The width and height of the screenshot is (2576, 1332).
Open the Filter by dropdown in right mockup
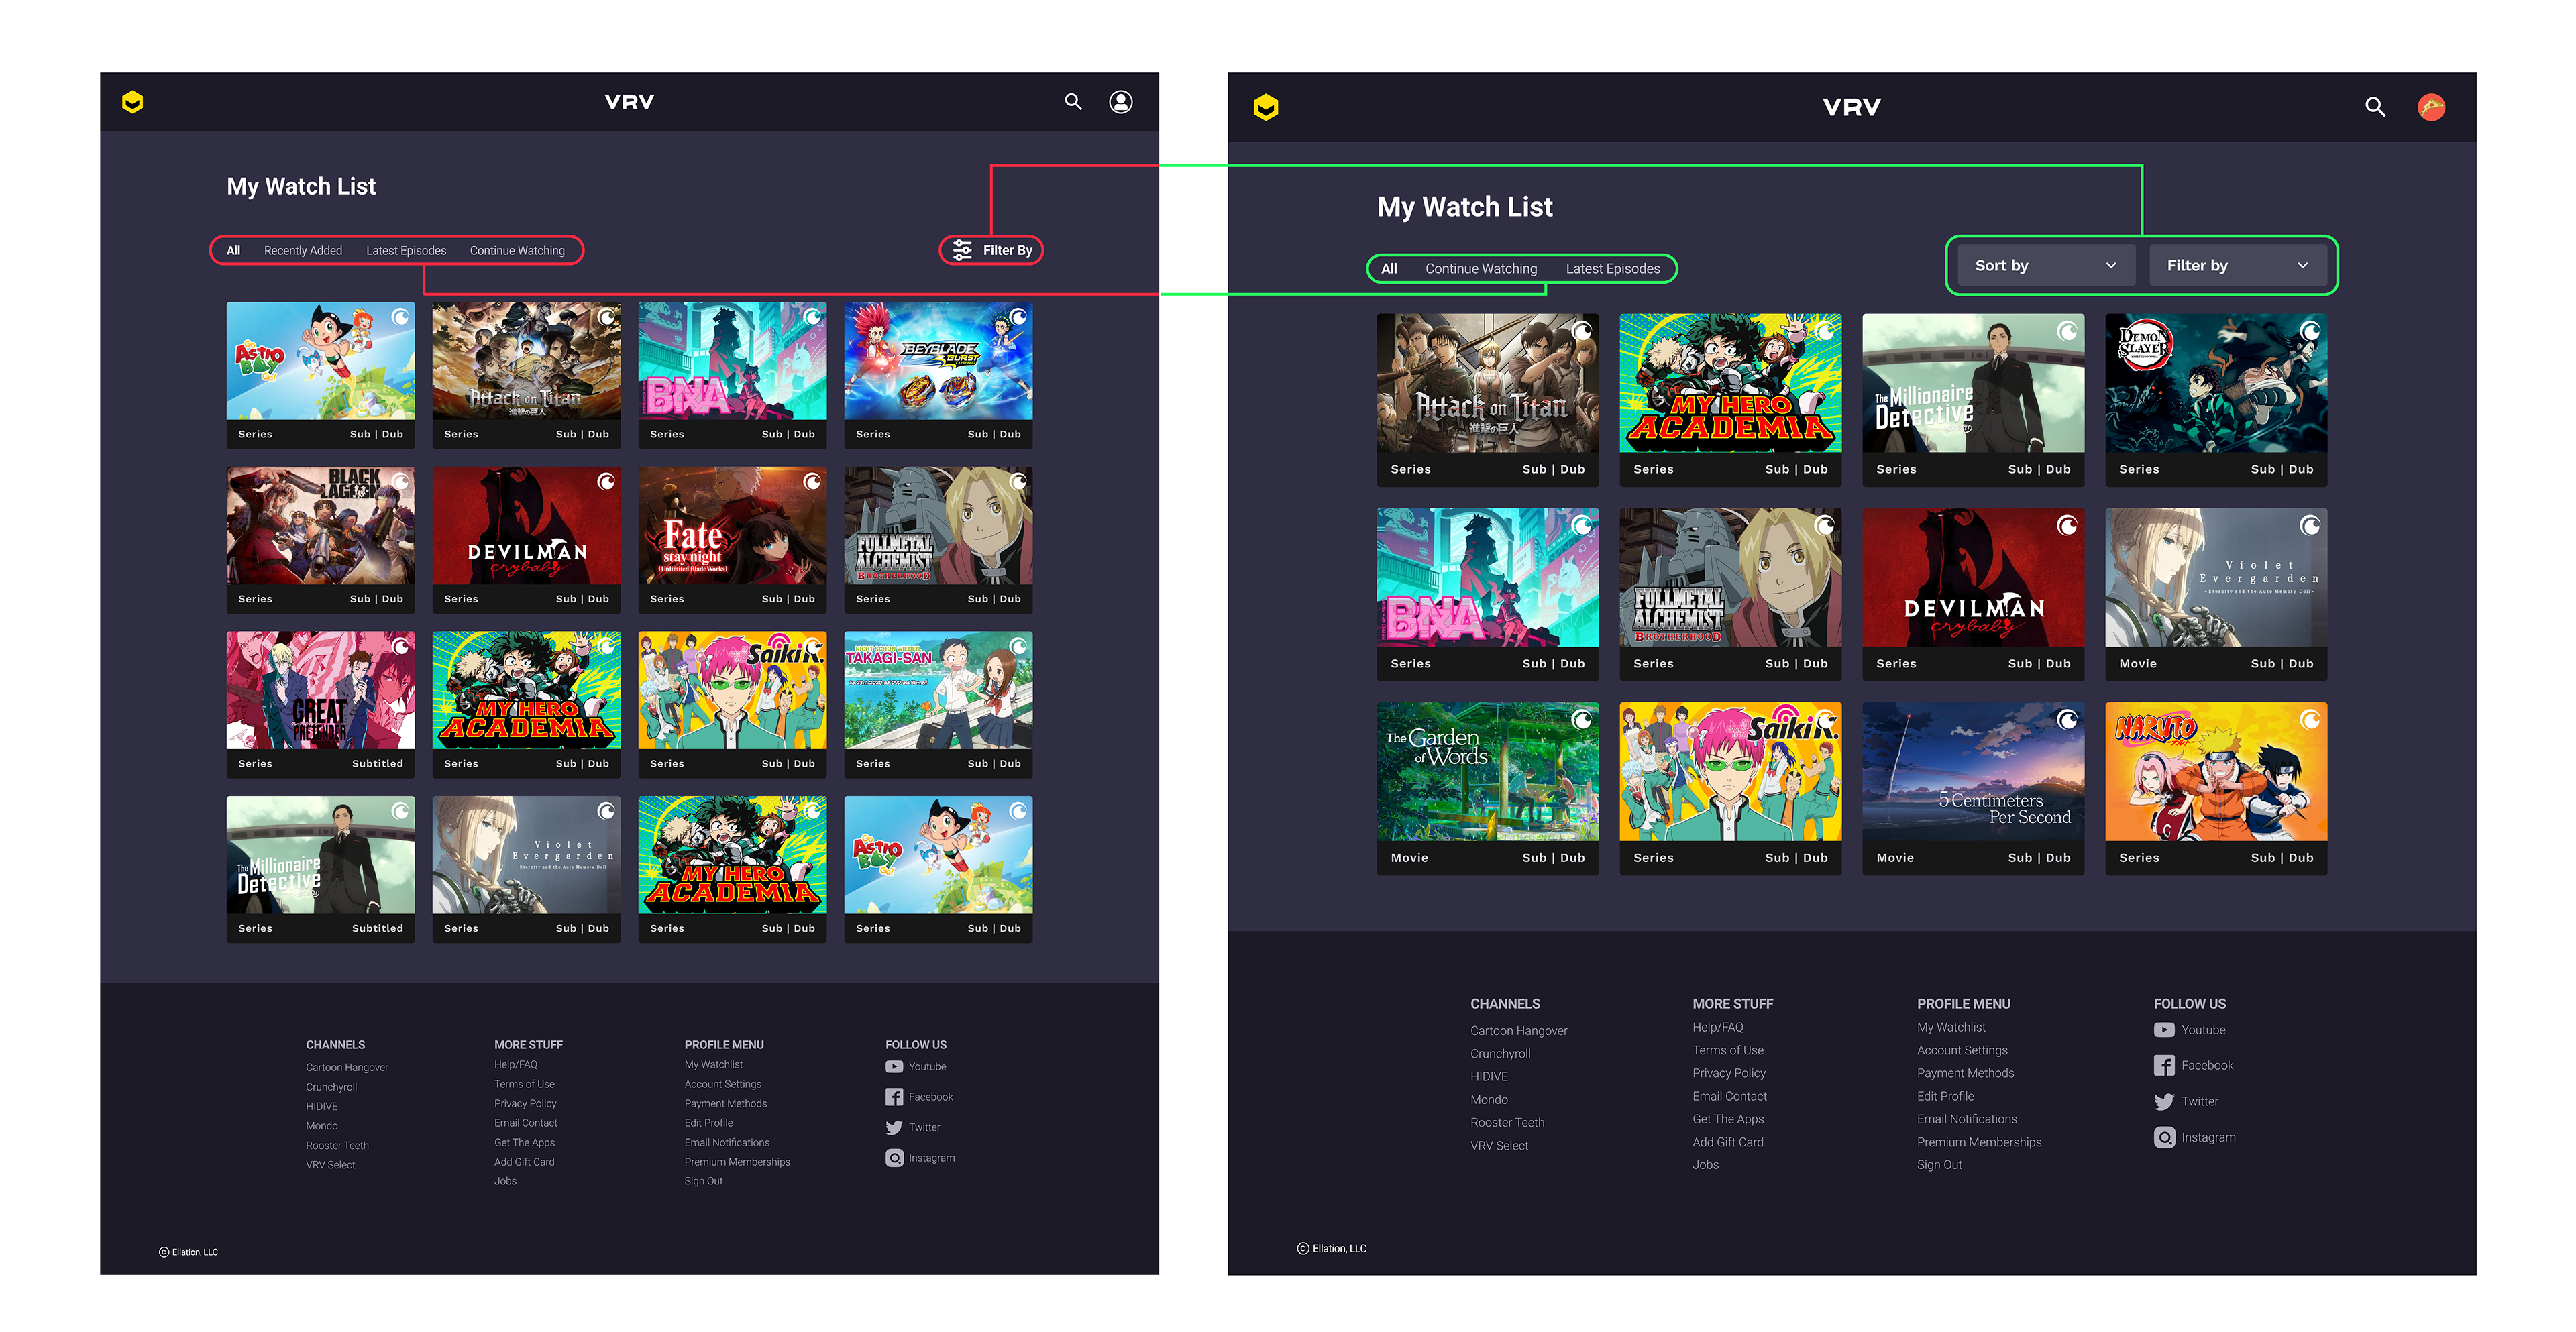2238,266
